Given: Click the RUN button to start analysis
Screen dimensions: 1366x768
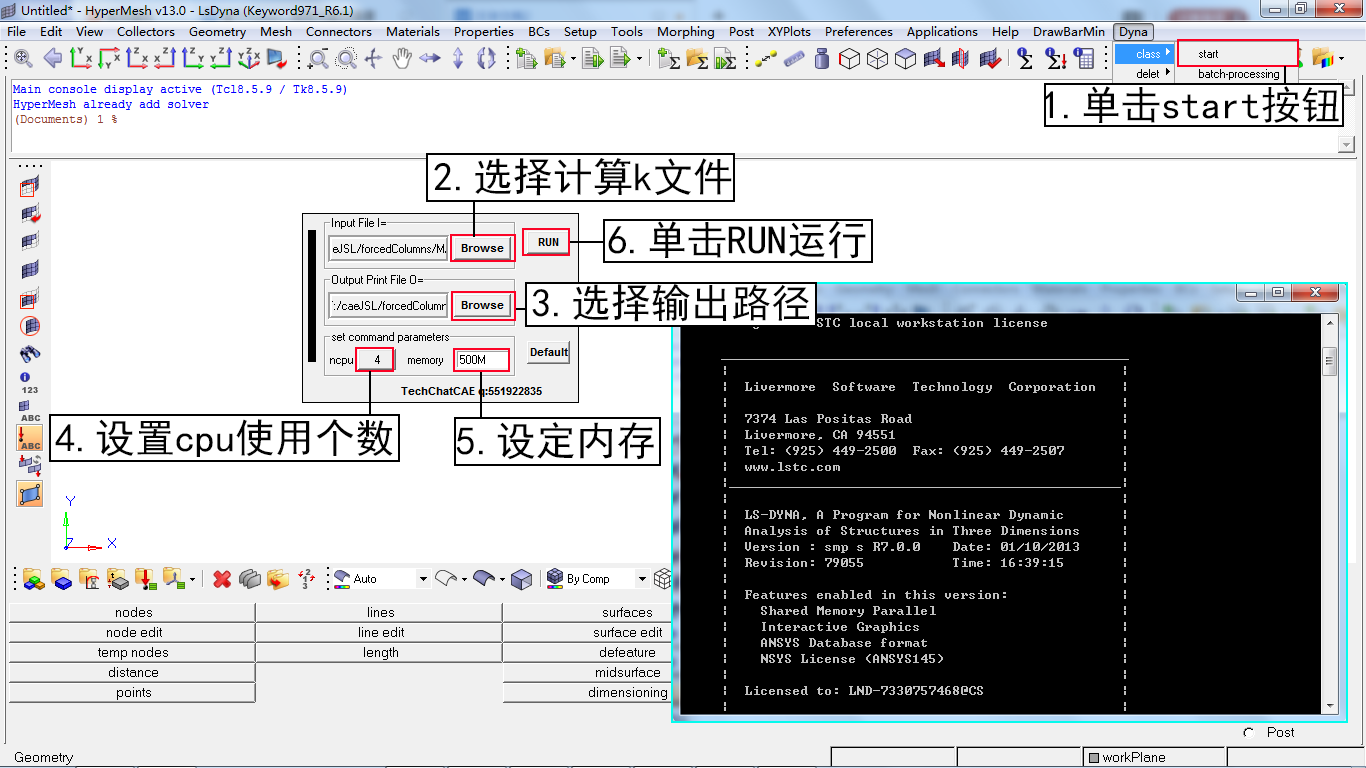Looking at the screenshot, I should pyautogui.click(x=546, y=241).
